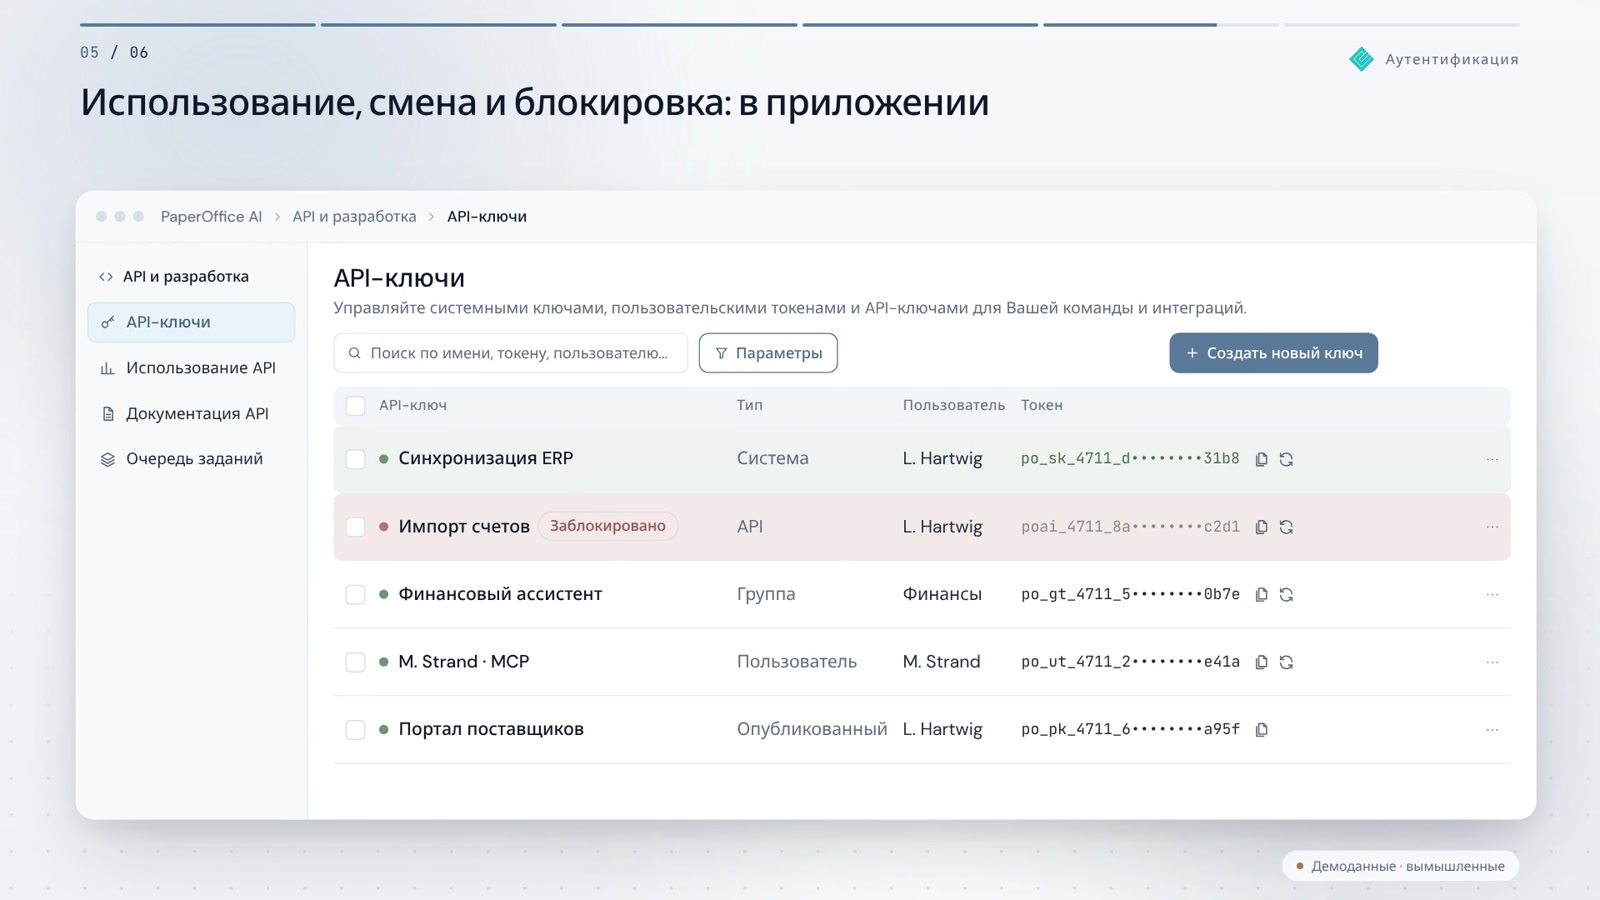Open the Параметры filter dropdown
Screen dimensions: 1600x900
click(768, 353)
